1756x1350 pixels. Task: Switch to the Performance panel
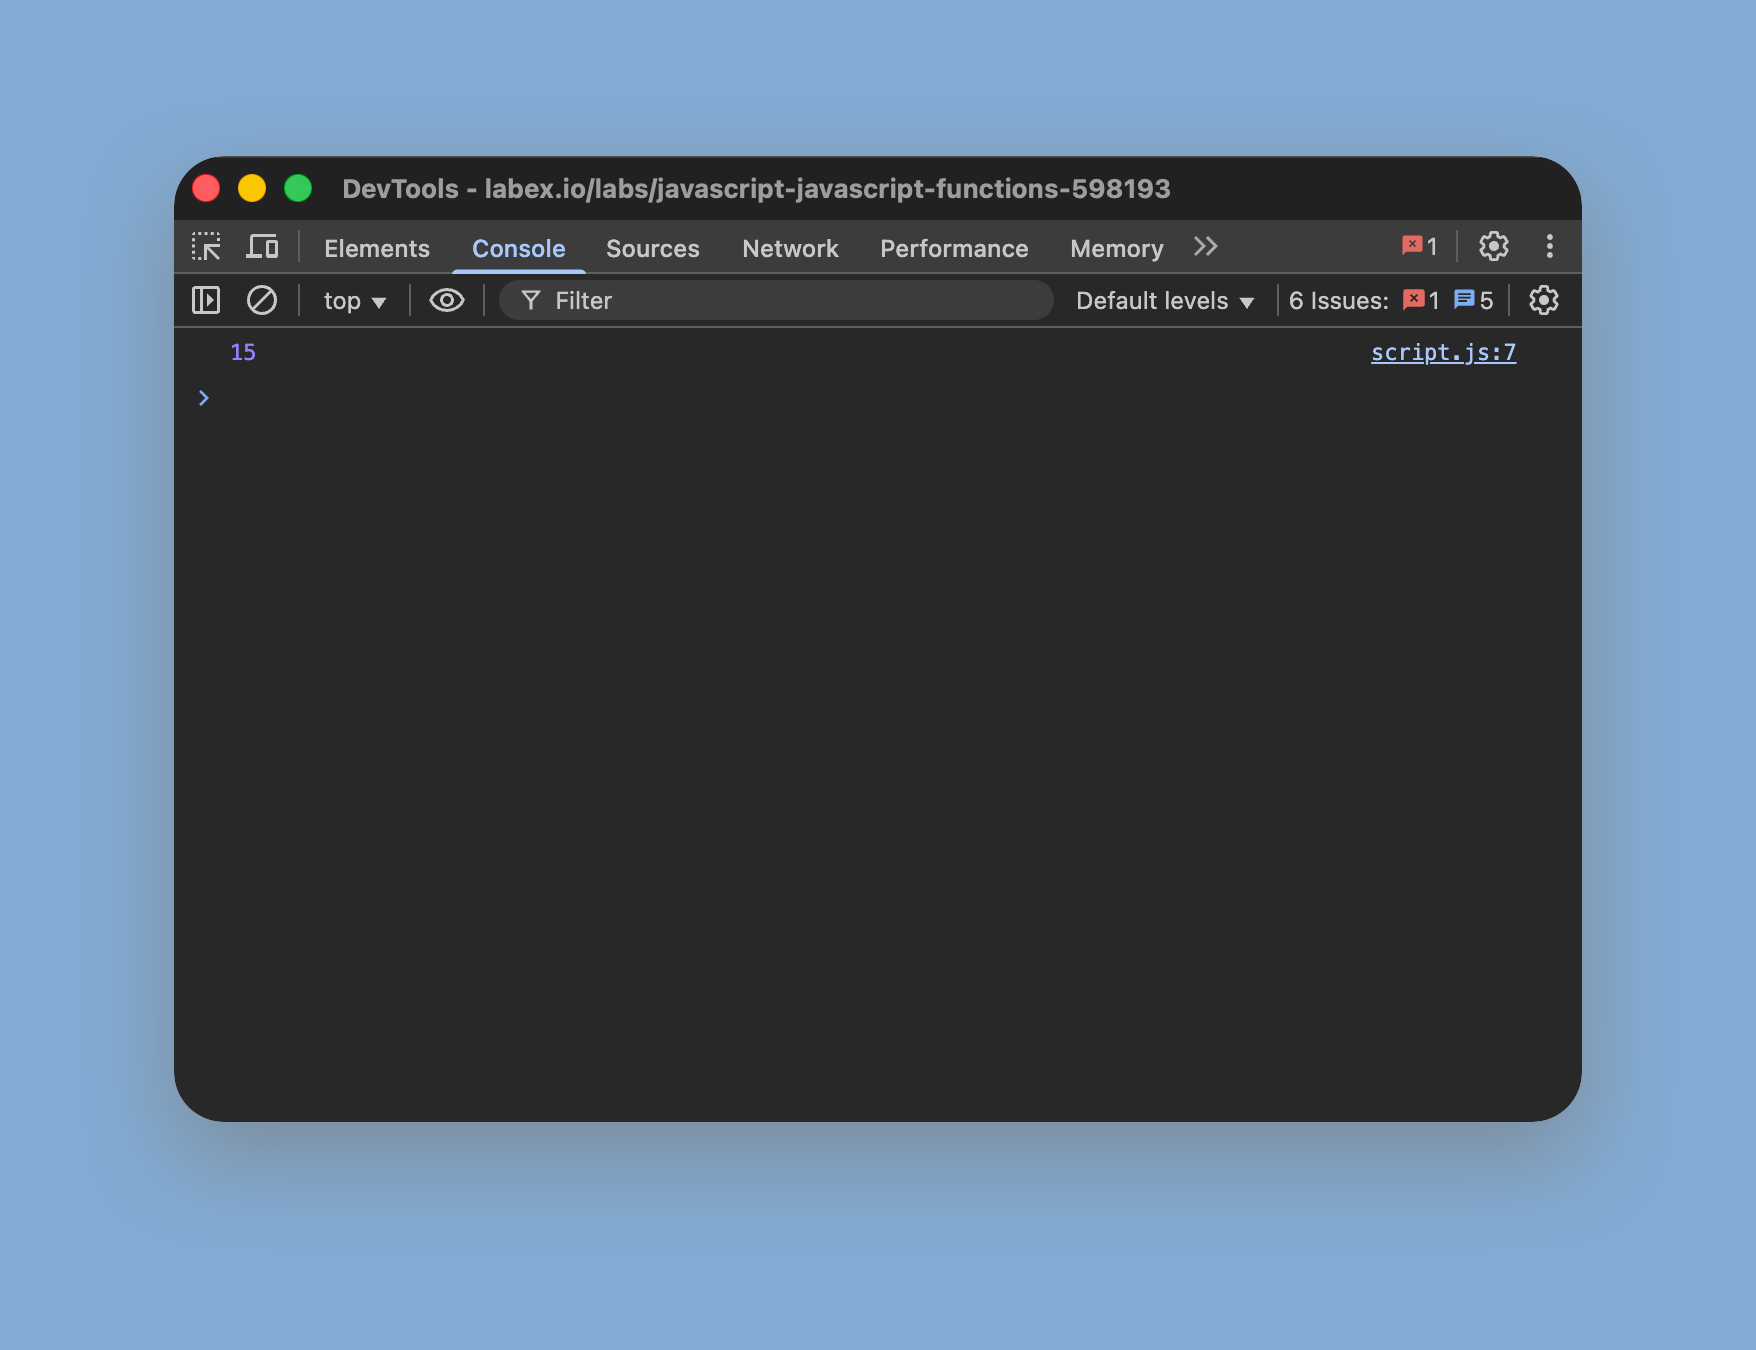[953, 248]
